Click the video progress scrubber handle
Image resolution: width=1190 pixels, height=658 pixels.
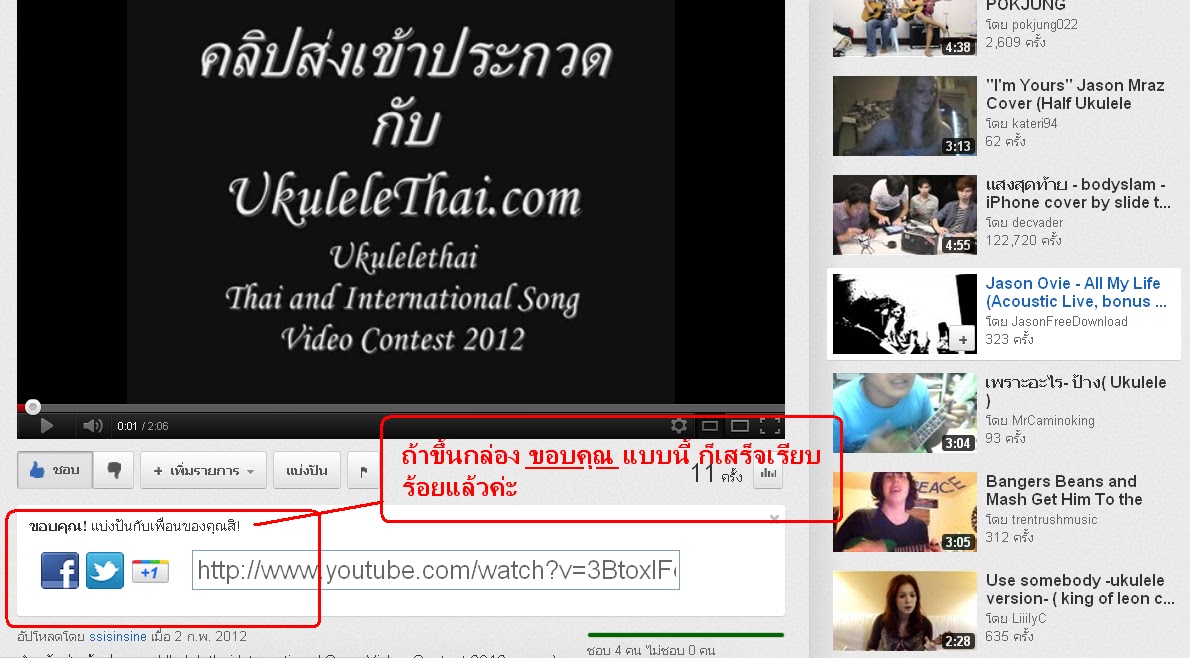tap(33, 408)
